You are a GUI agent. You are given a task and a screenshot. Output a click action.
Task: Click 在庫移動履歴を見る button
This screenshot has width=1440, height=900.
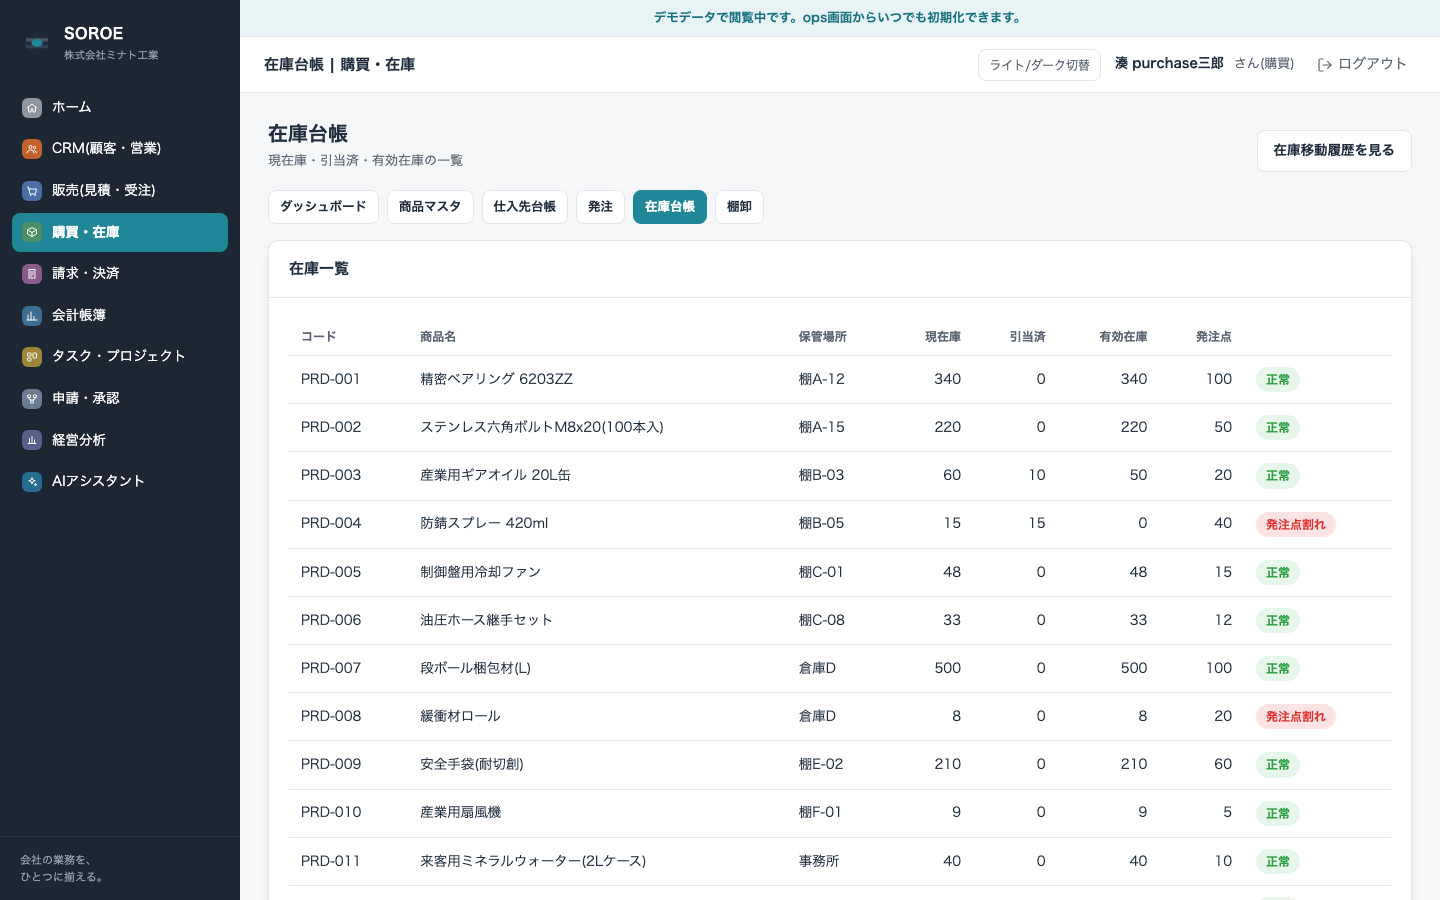(x=1334, y=151)
